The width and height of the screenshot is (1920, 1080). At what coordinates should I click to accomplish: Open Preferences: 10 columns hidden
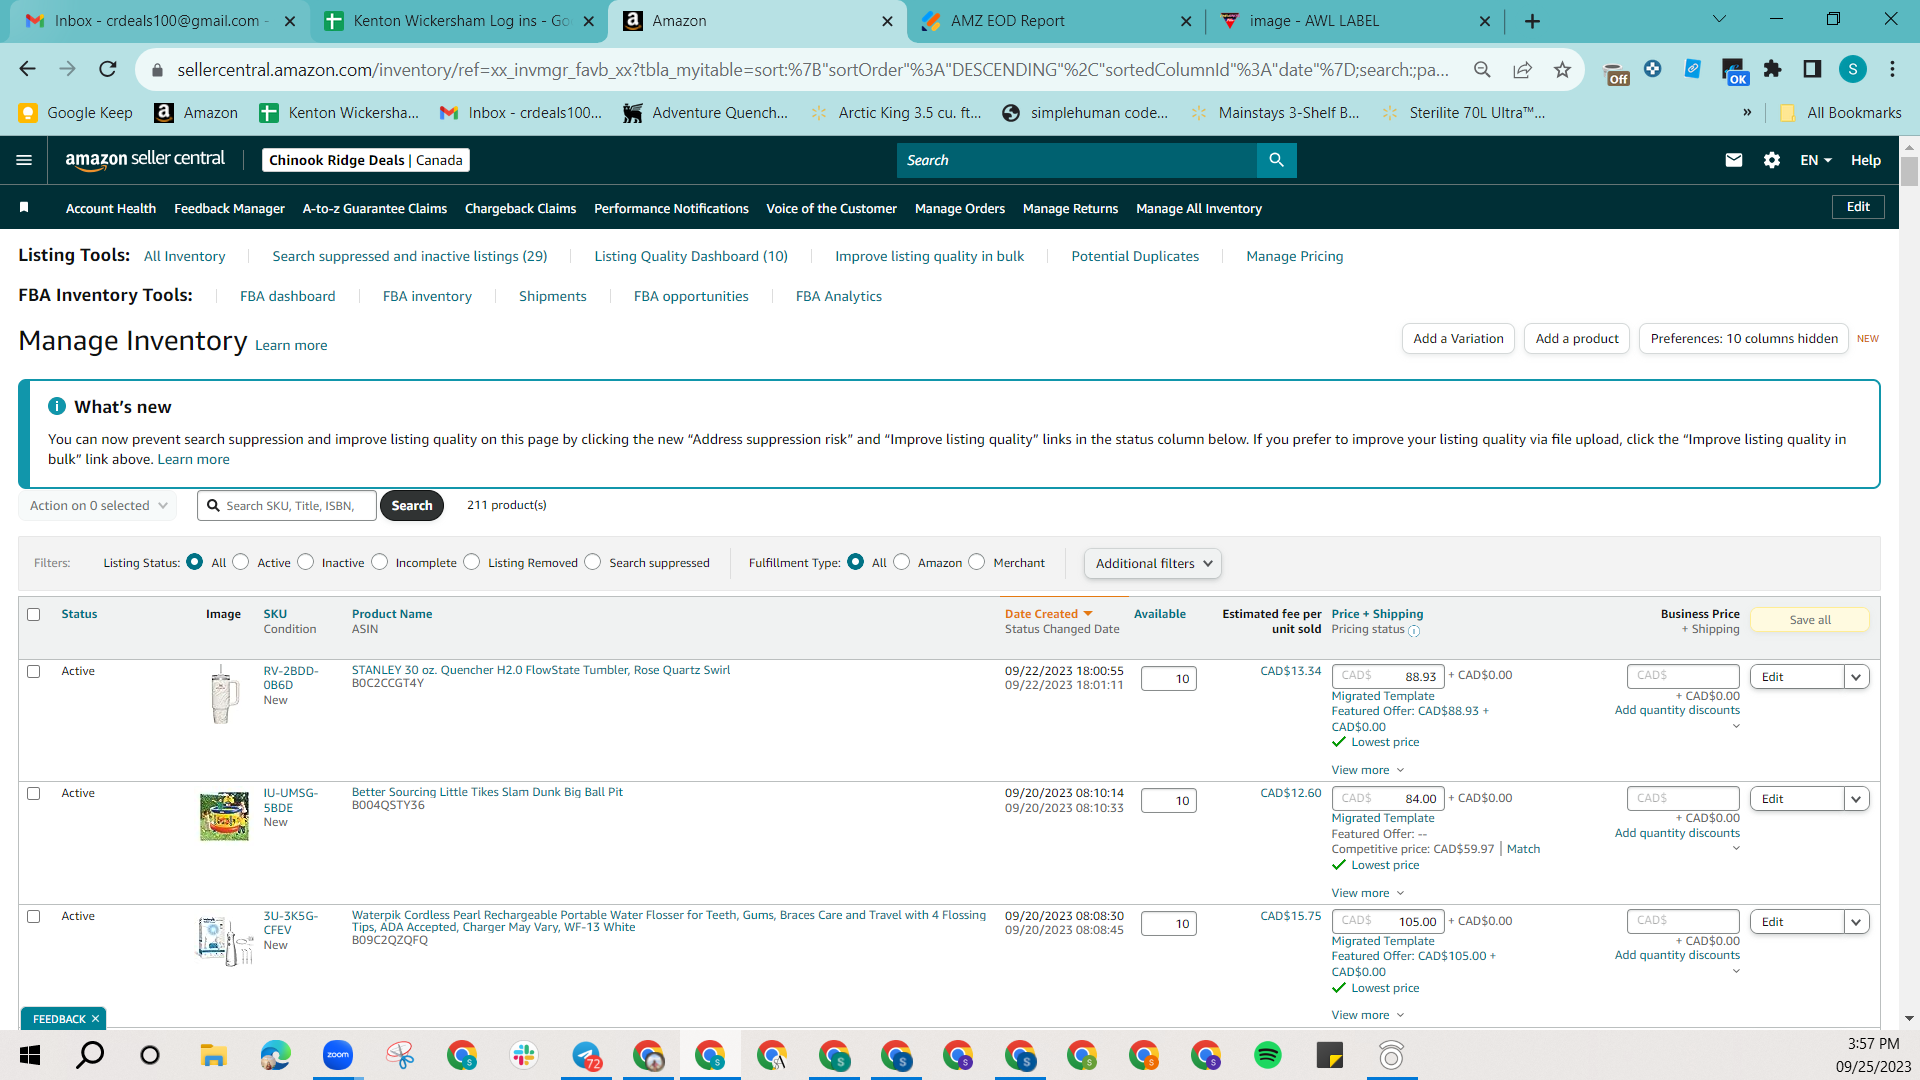pyautogui.click(x=1744, y=339)
